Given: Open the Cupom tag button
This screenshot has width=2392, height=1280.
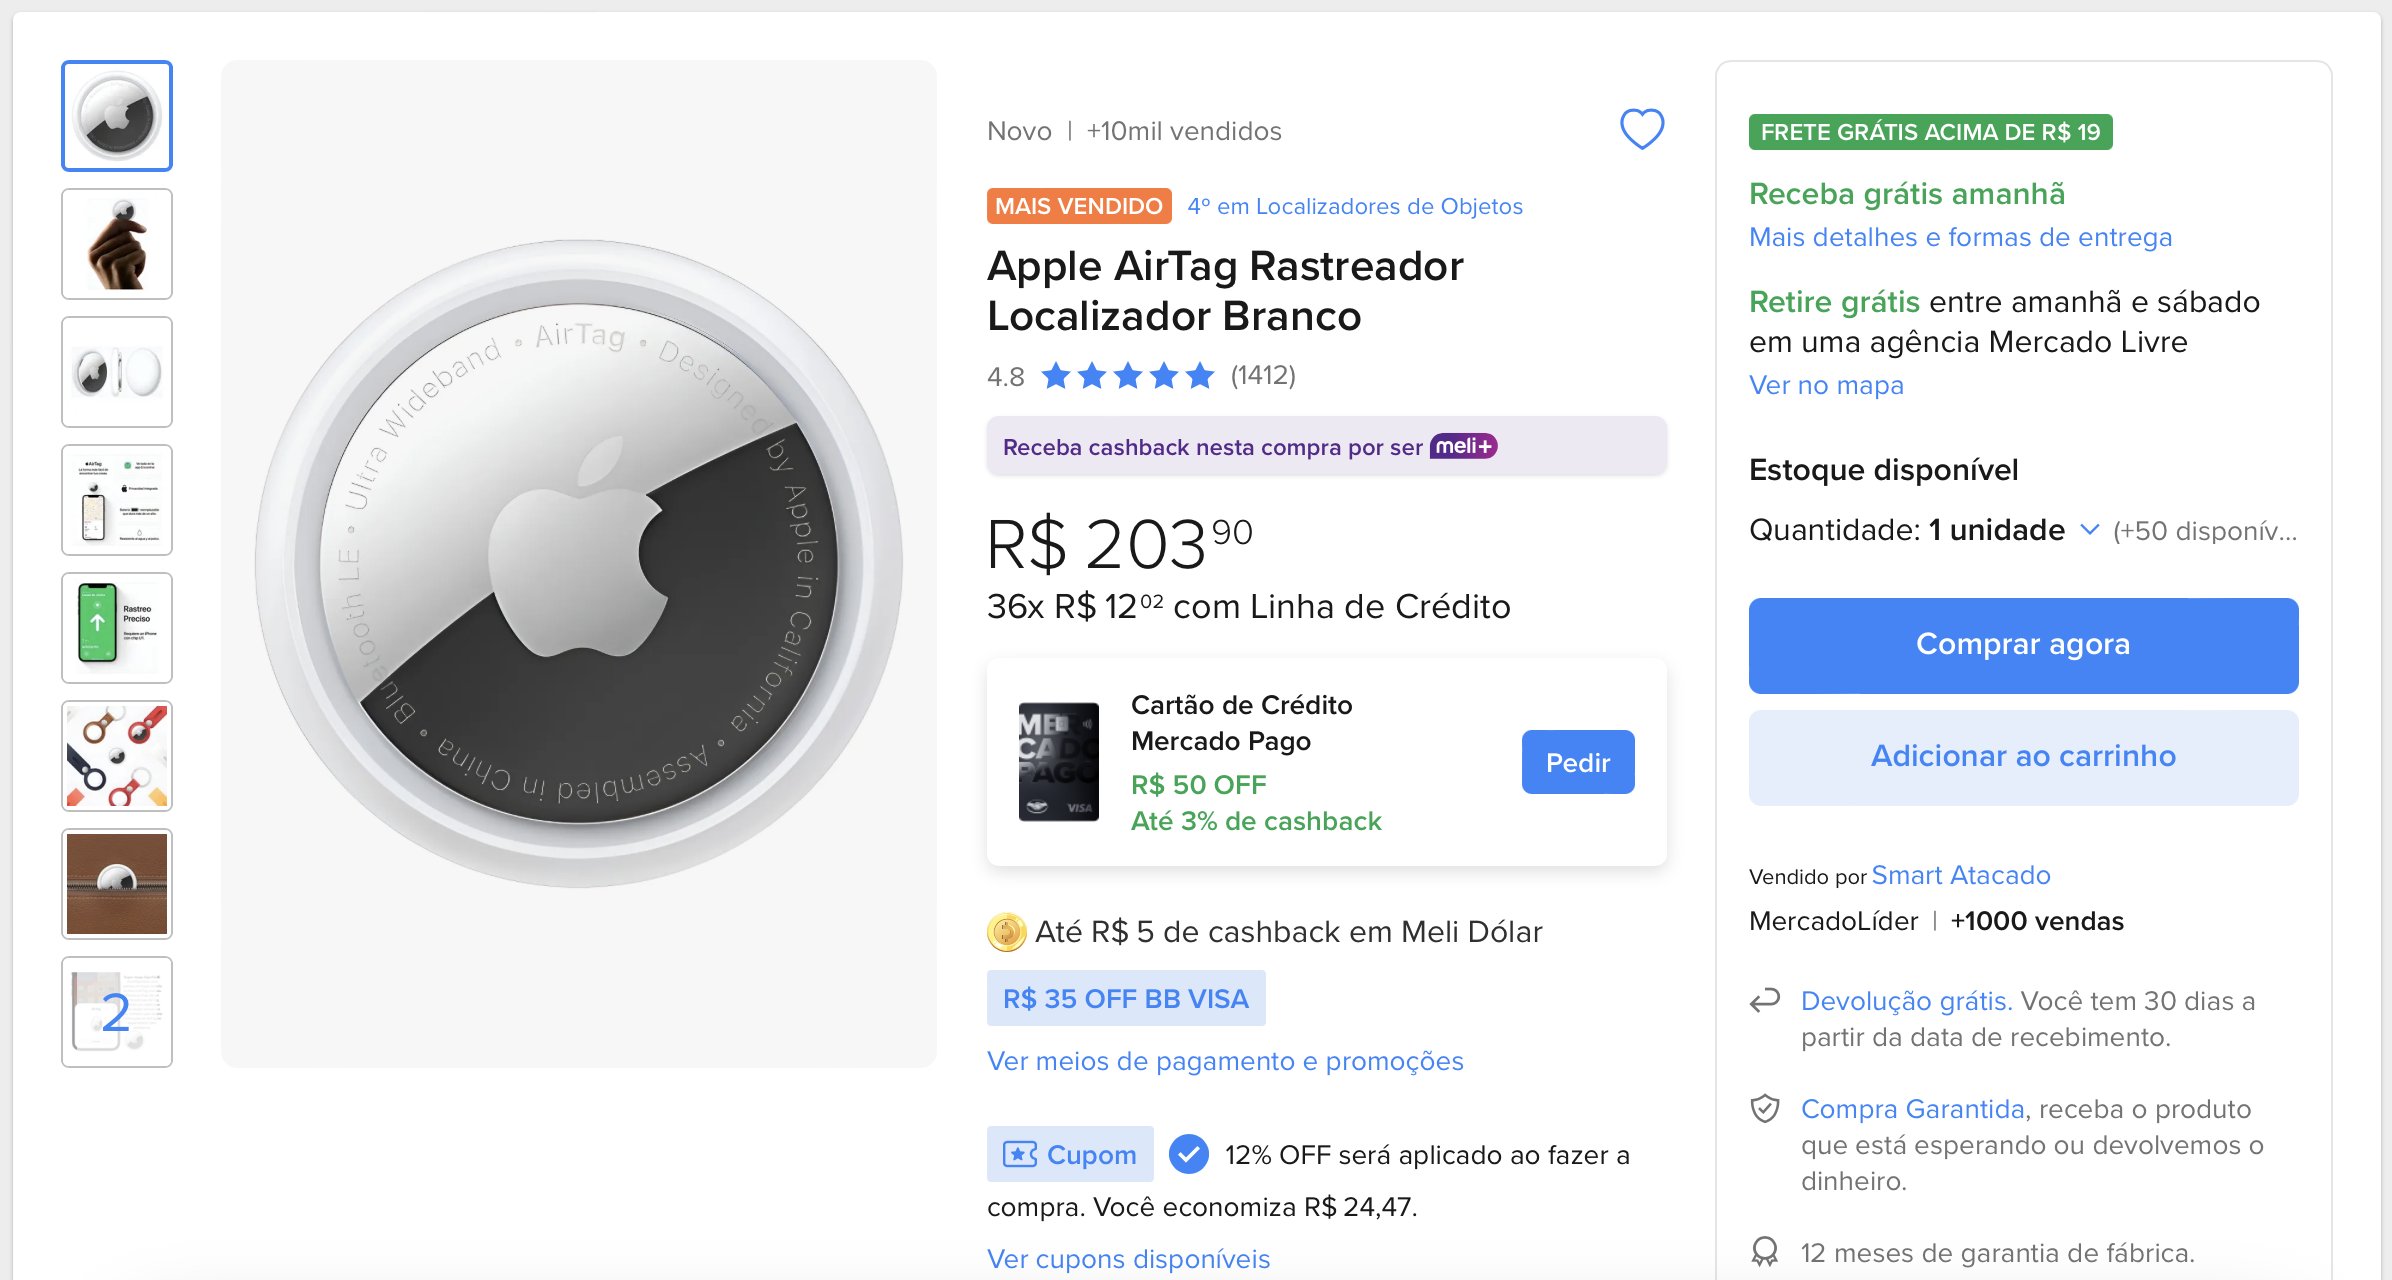Looking at the screenshot, I should click(1070, 1154).
